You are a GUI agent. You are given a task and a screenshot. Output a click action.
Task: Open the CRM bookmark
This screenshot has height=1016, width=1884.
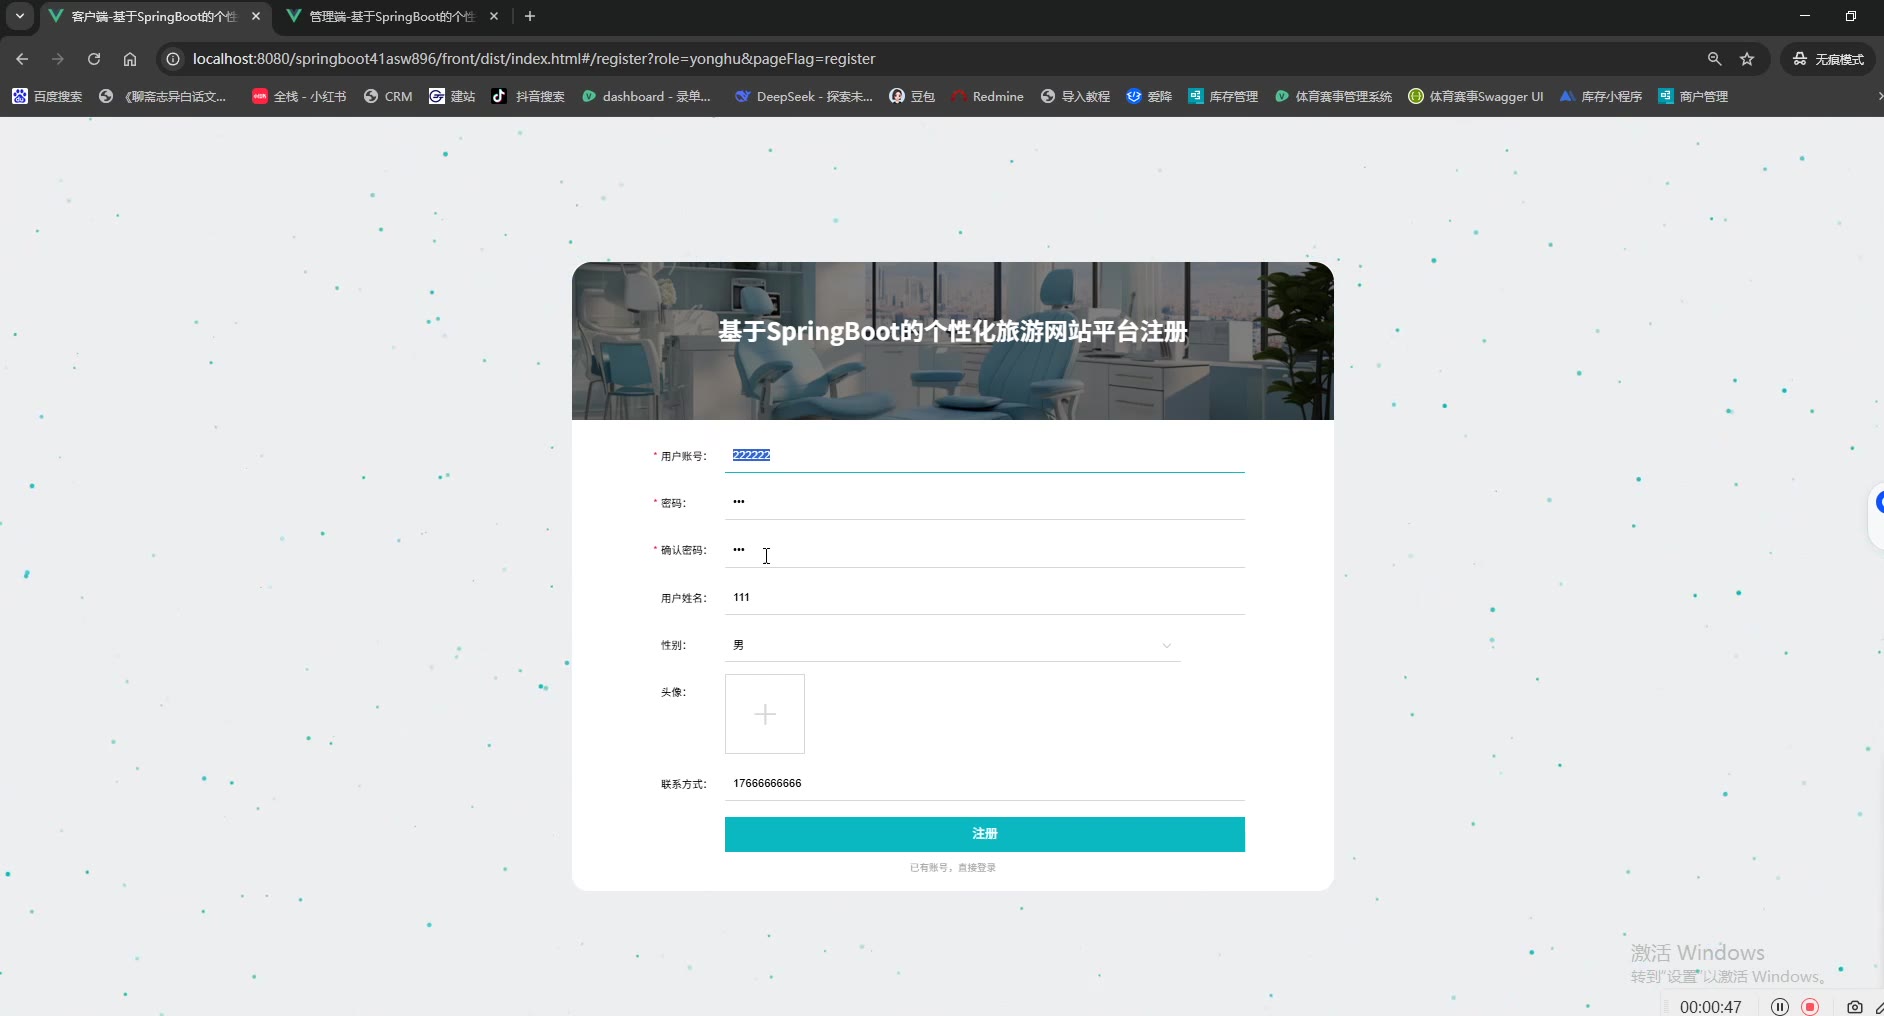pos(388,96)
